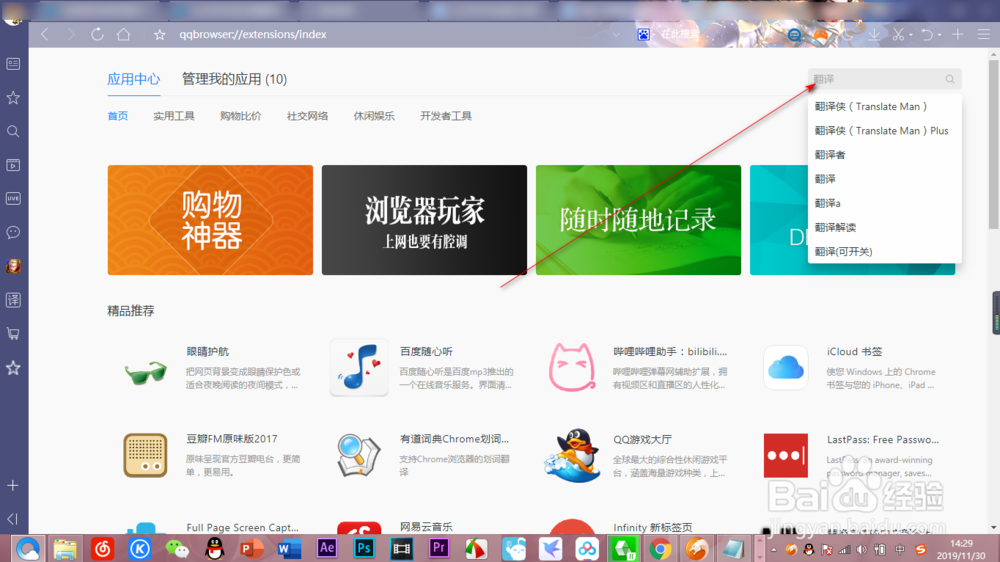Click the browser back arrow
Viewport: 1000px width, 562px height.
45,34
